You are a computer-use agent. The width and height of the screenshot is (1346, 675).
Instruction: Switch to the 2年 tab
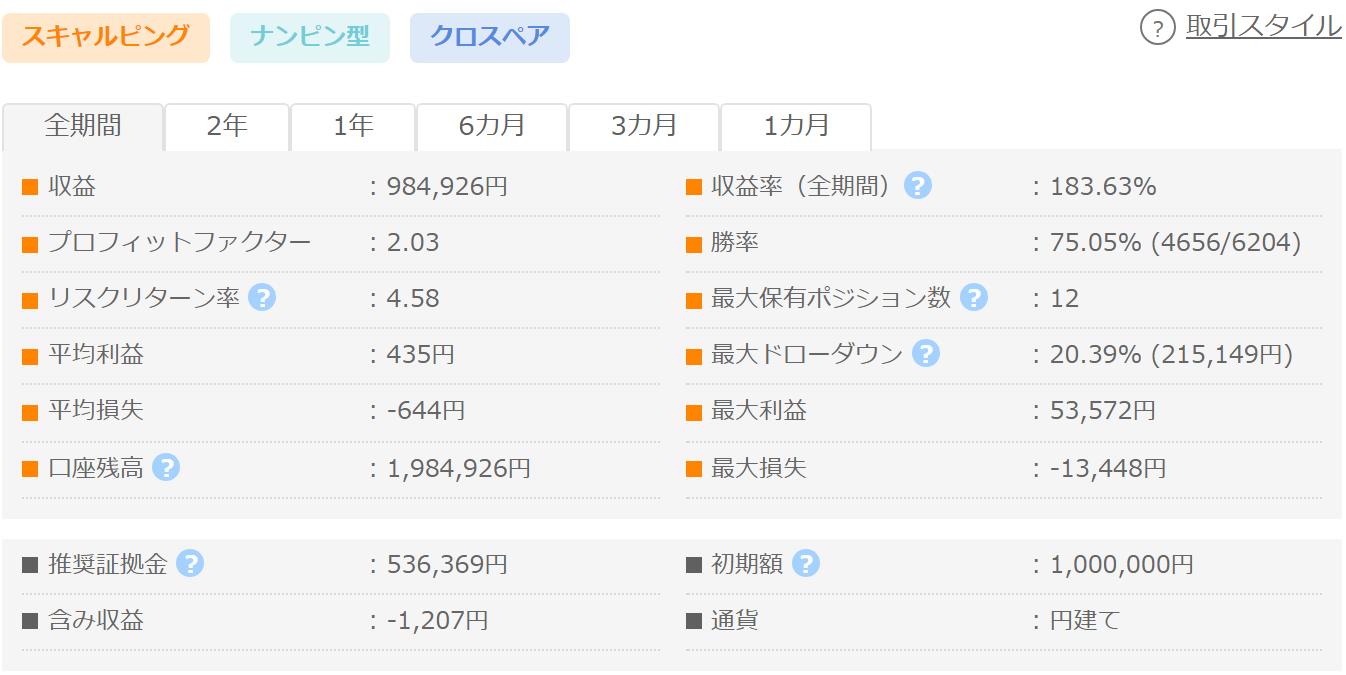coord(227,127)
